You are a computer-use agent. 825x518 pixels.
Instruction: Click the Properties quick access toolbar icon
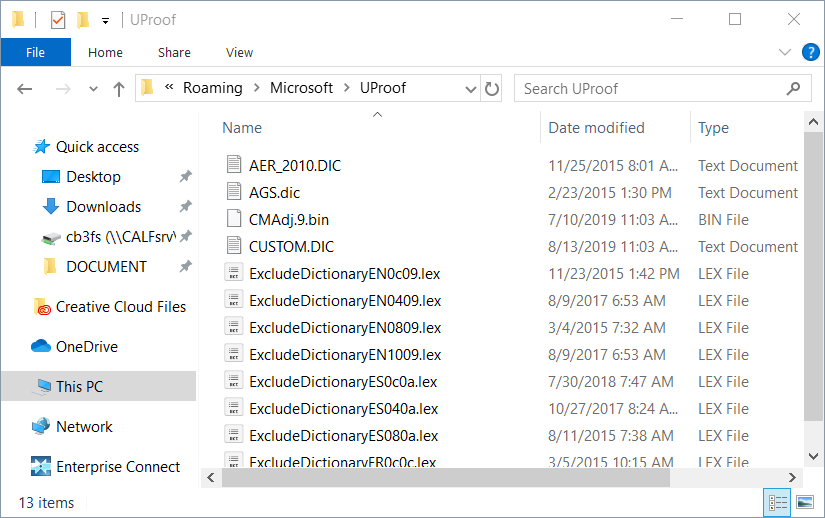(58, 20)
